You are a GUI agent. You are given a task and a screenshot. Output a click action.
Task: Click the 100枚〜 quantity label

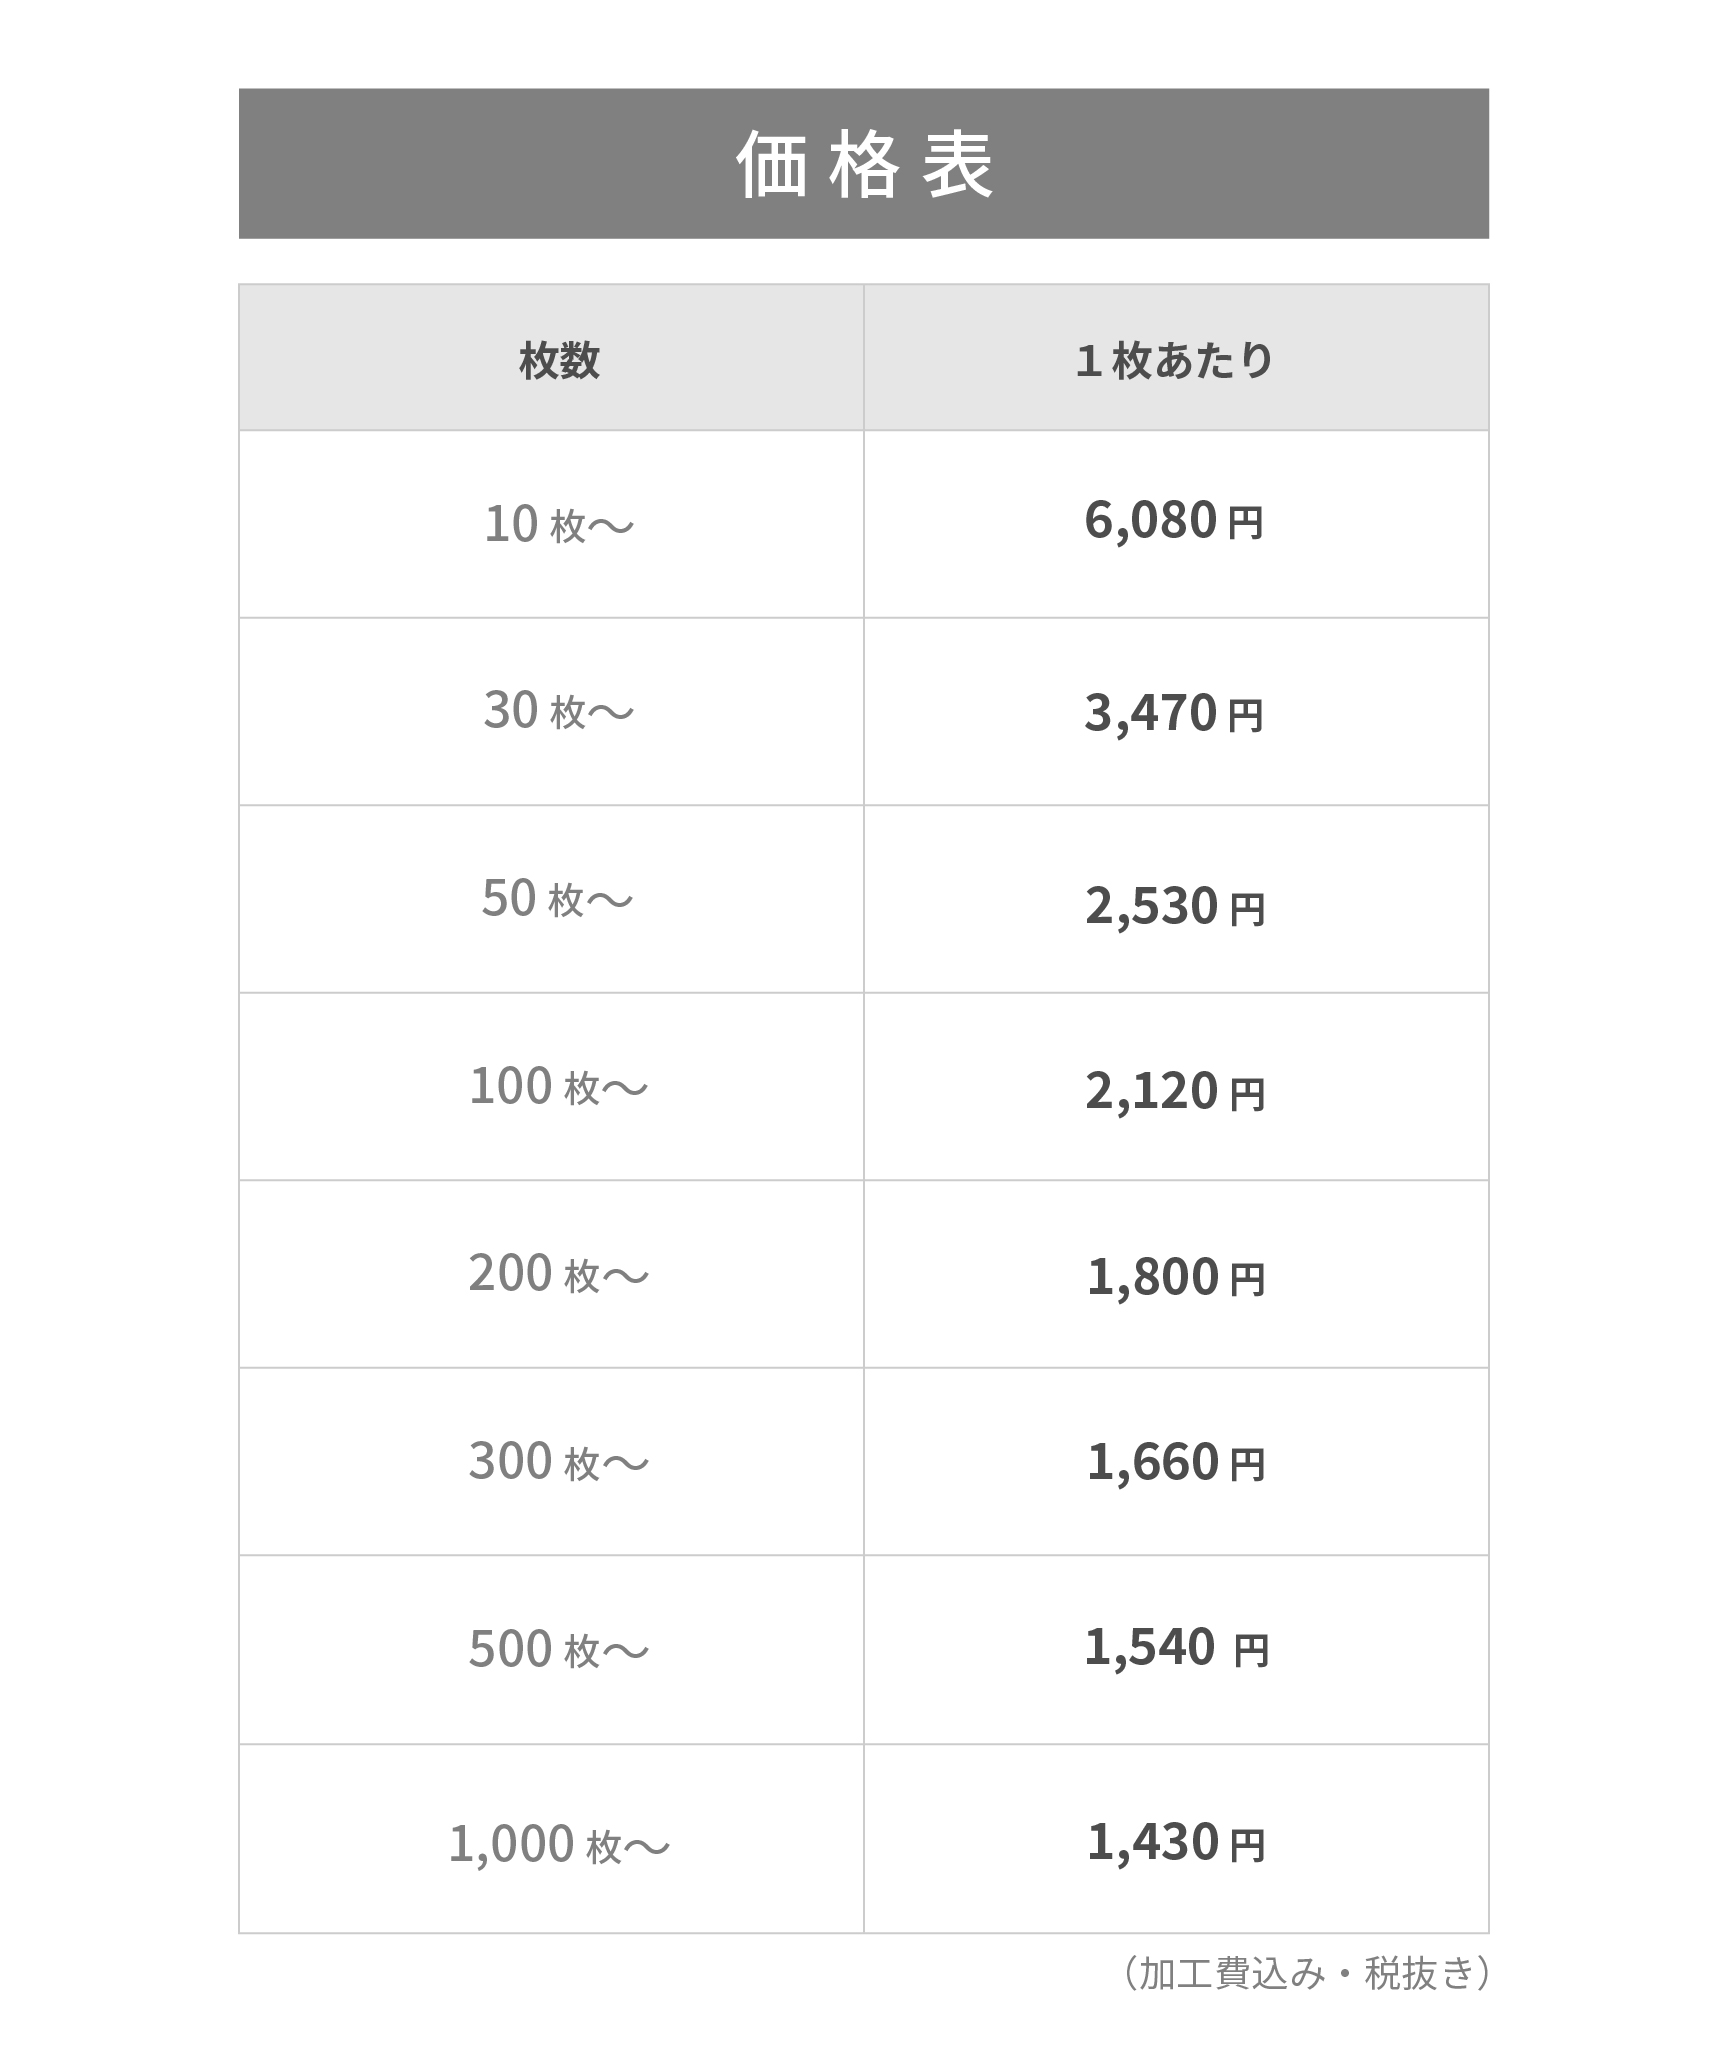pos(559,1087)
